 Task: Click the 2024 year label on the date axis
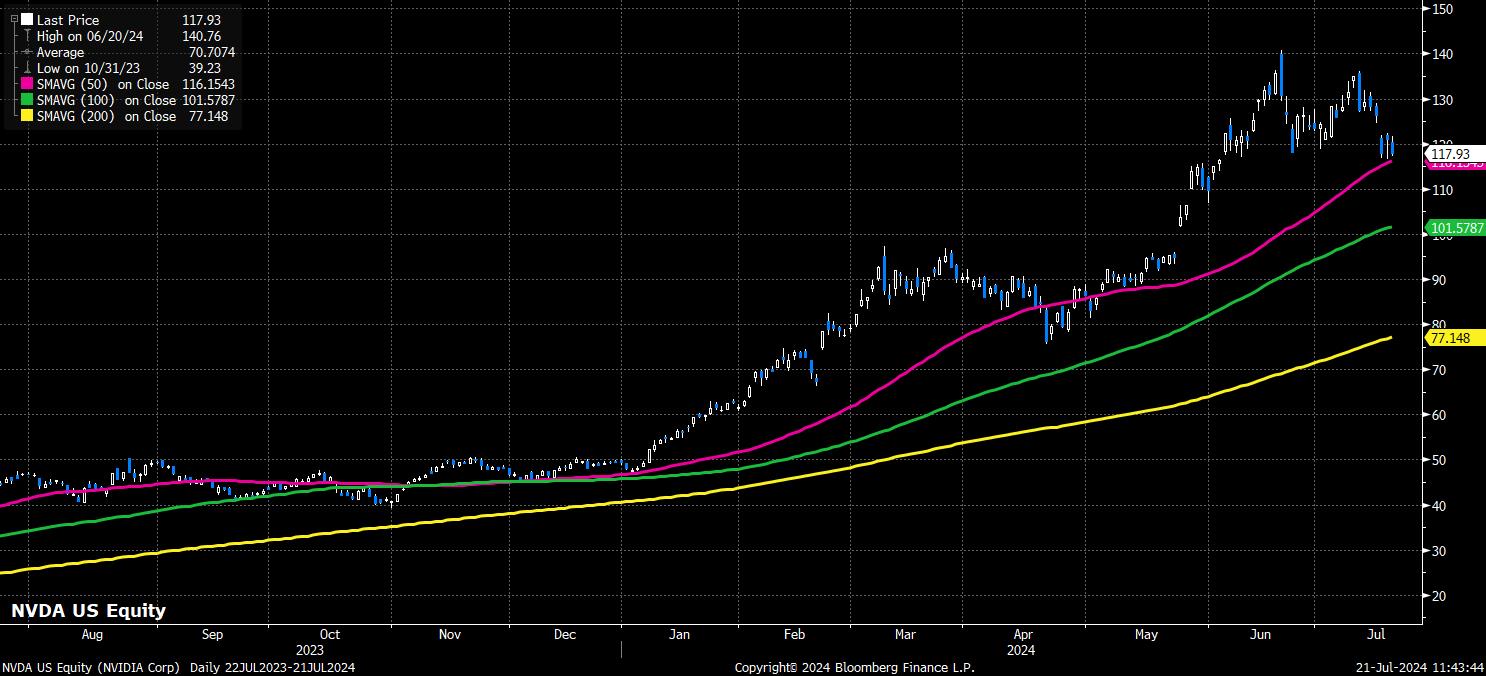1020,649
